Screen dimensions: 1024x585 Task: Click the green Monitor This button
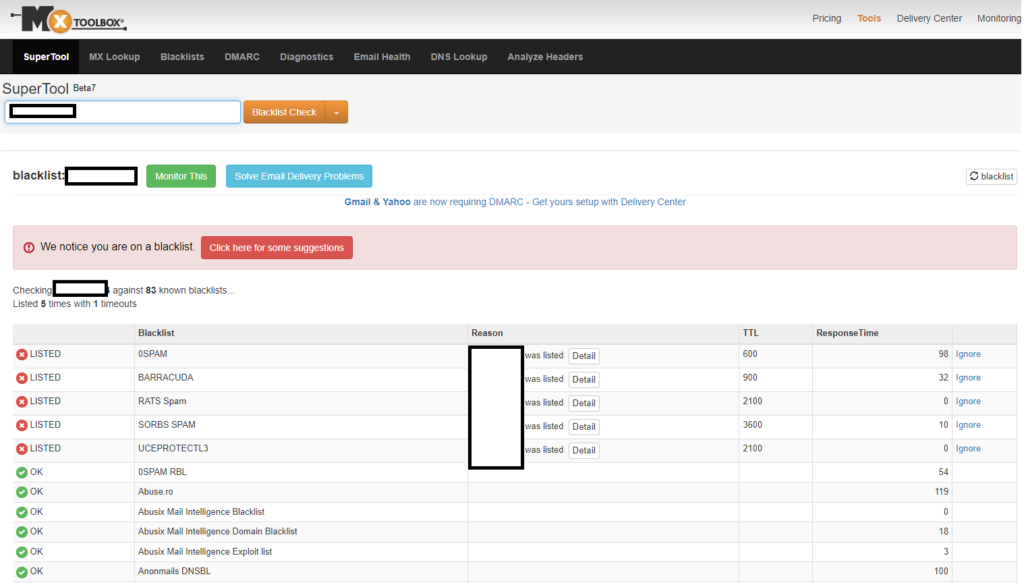181,176
